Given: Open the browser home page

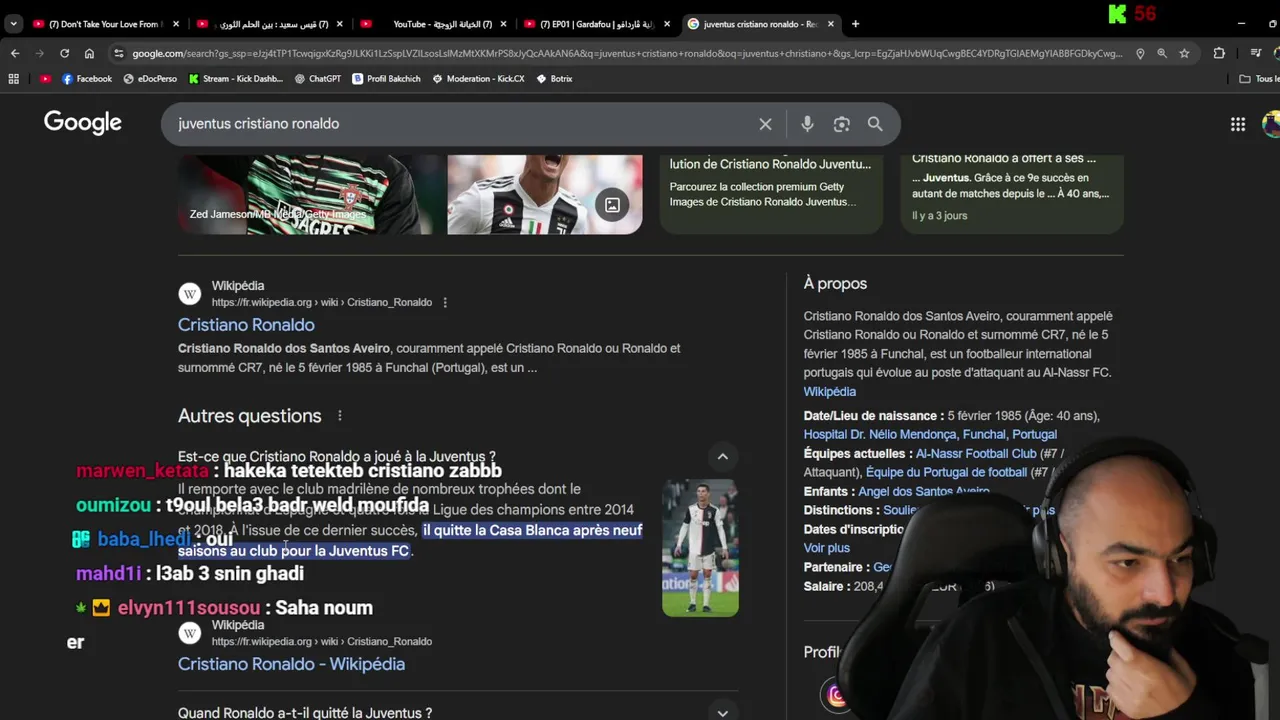Looking at the screenshot, I should (89, 53).
